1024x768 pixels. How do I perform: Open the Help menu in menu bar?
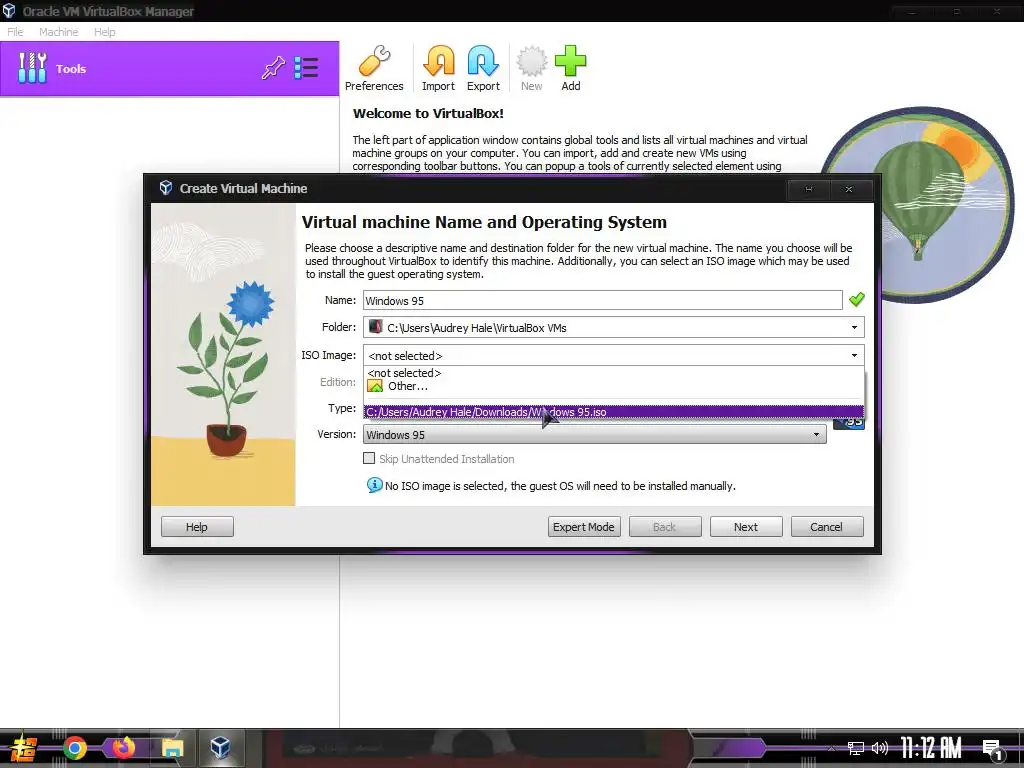[104, 31]
